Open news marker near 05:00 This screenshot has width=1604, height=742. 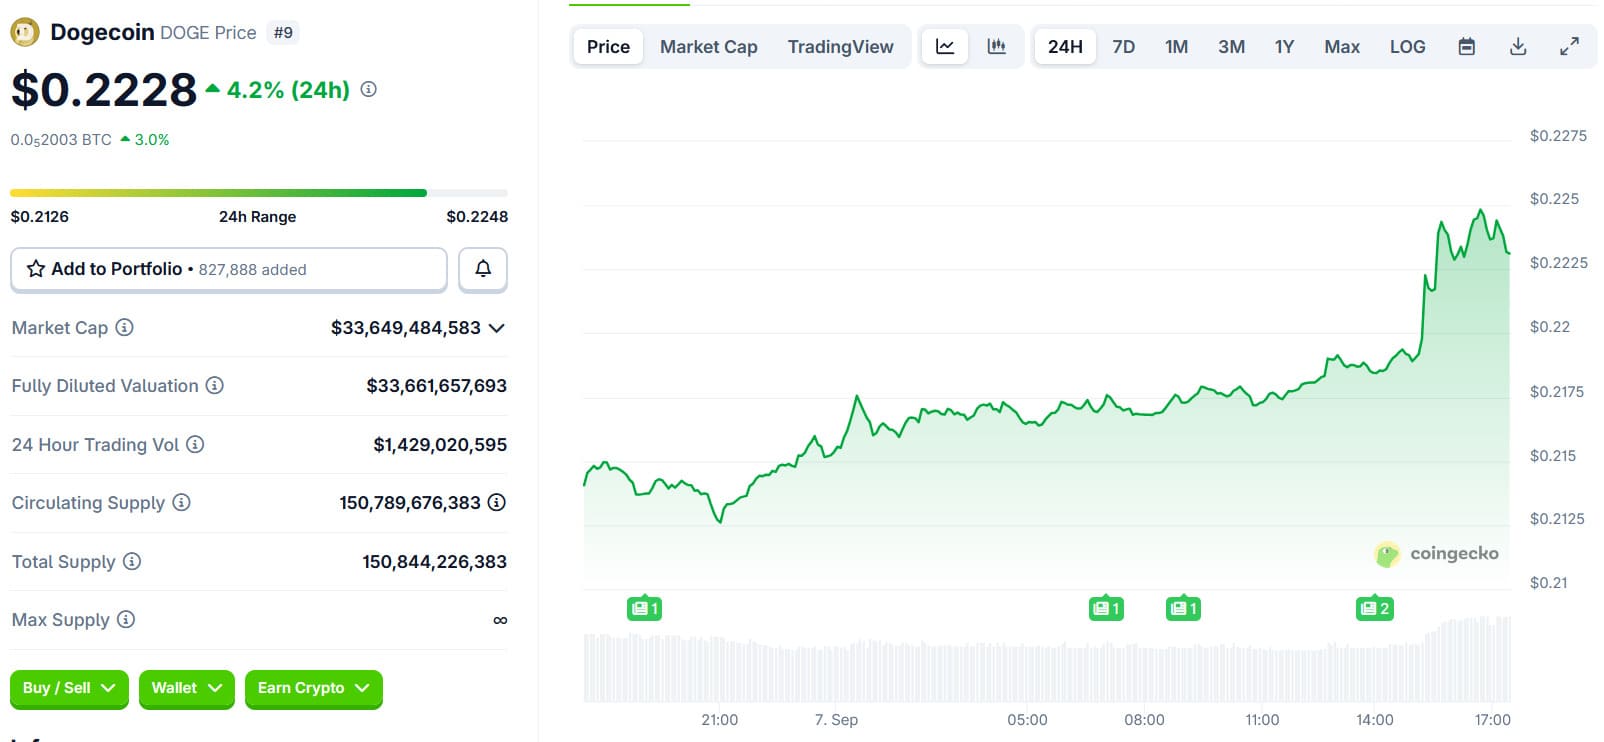click(x=1106, y=607)
